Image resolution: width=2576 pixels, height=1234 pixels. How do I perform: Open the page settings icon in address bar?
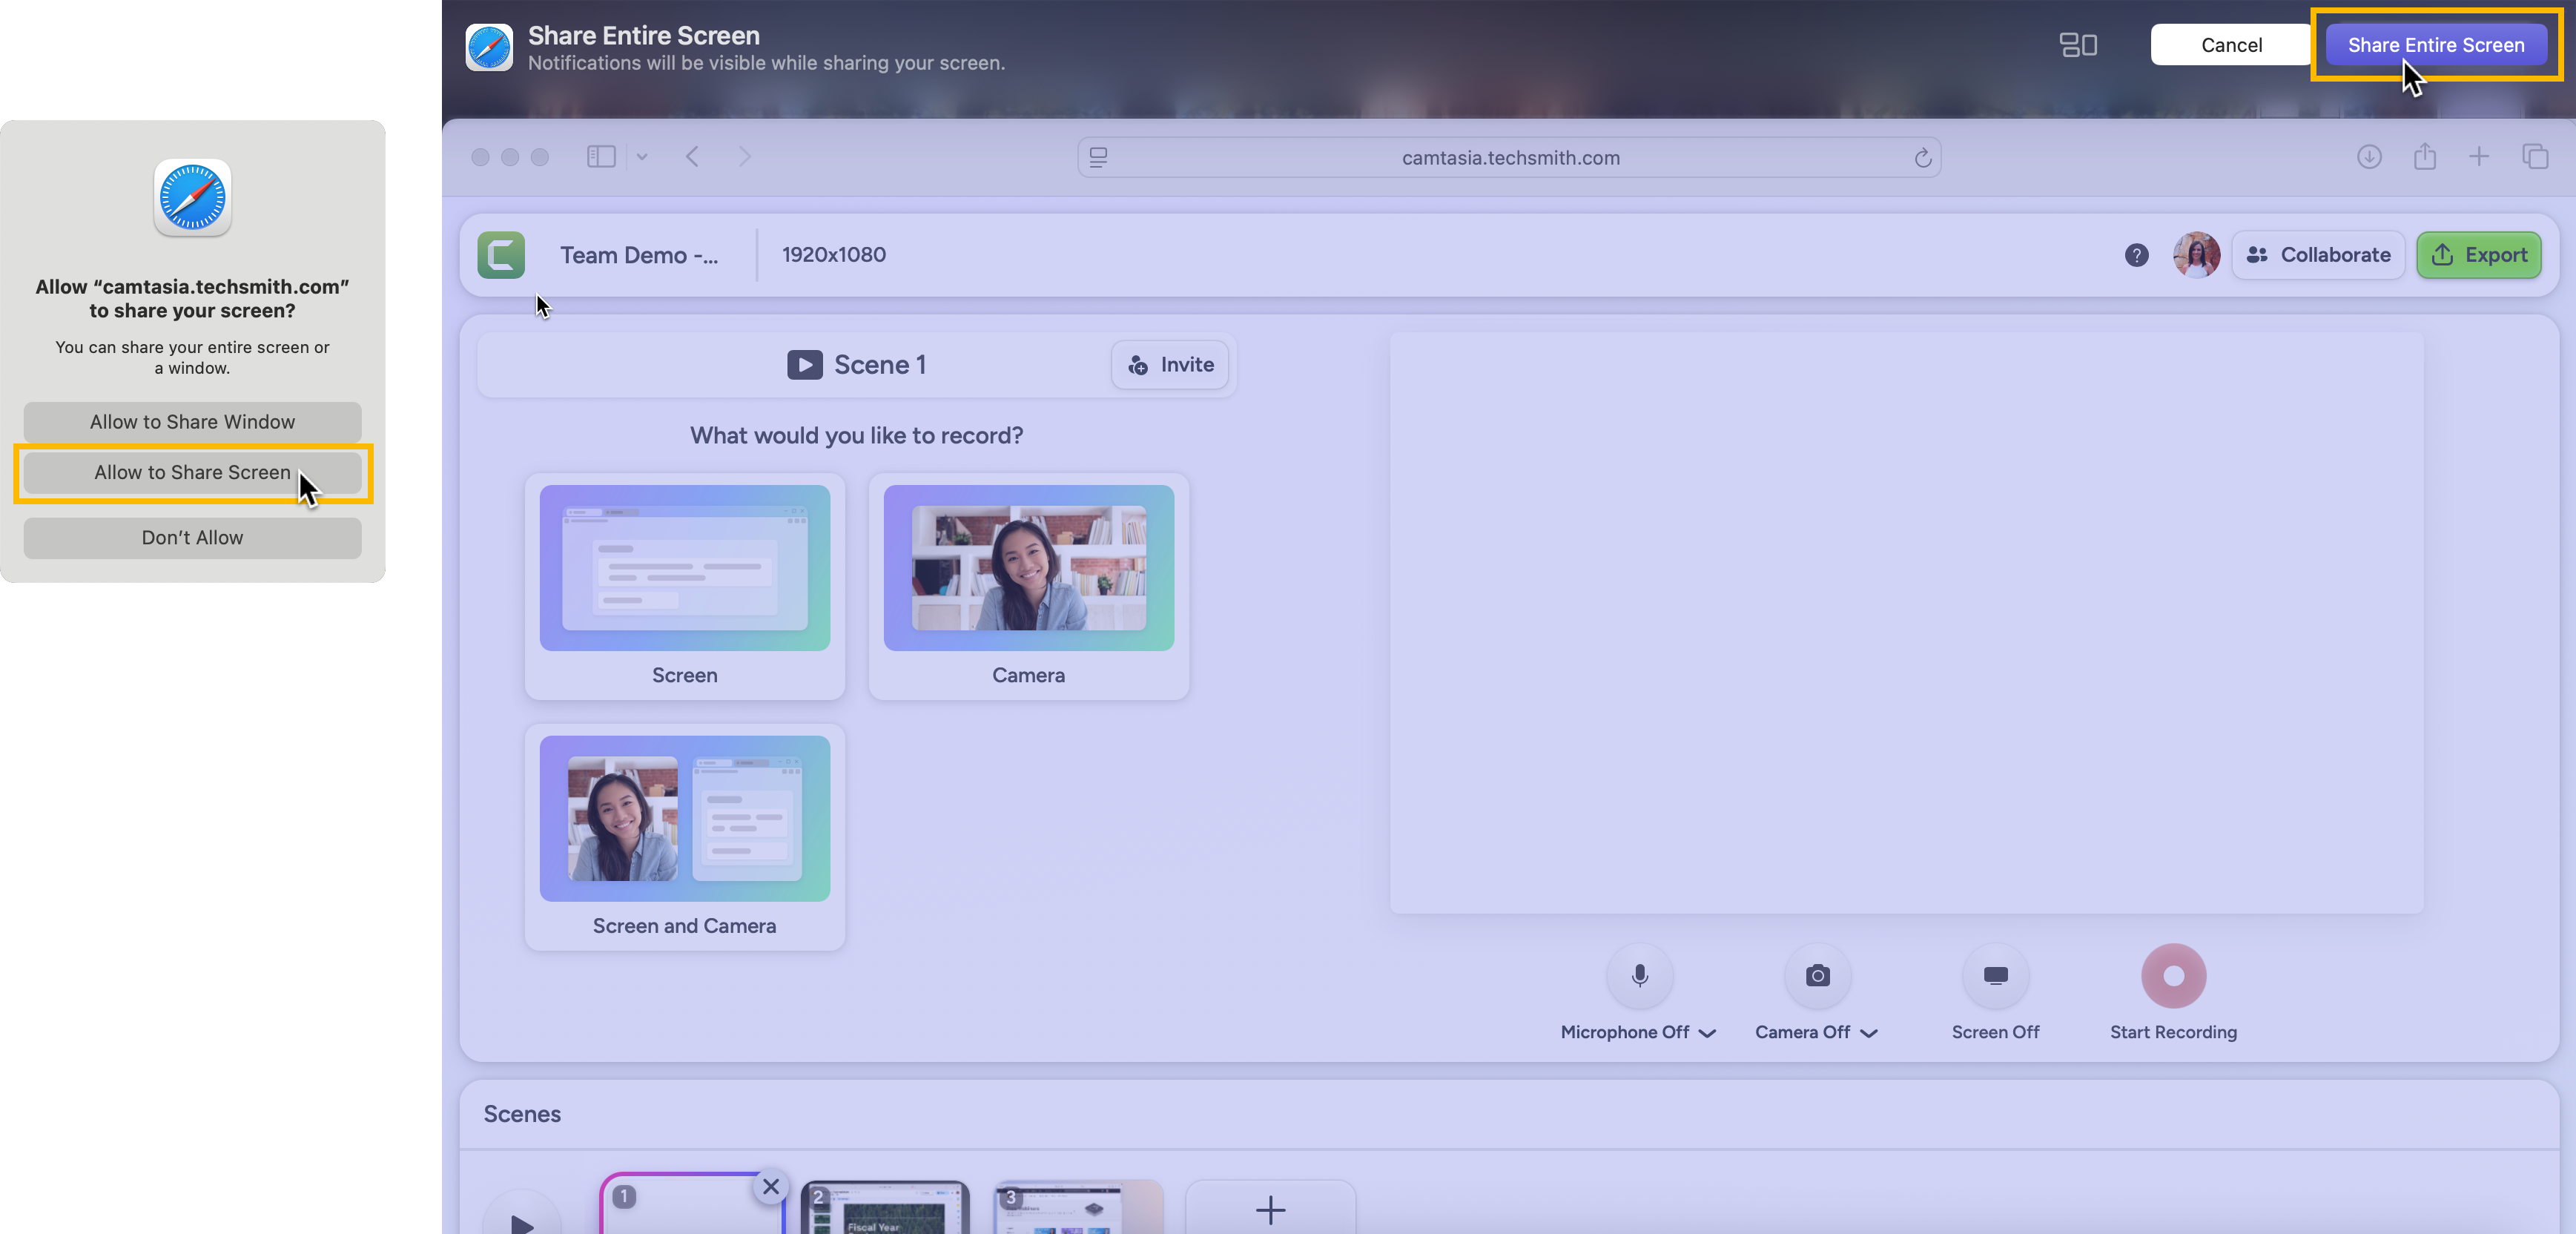point(1098,158)
